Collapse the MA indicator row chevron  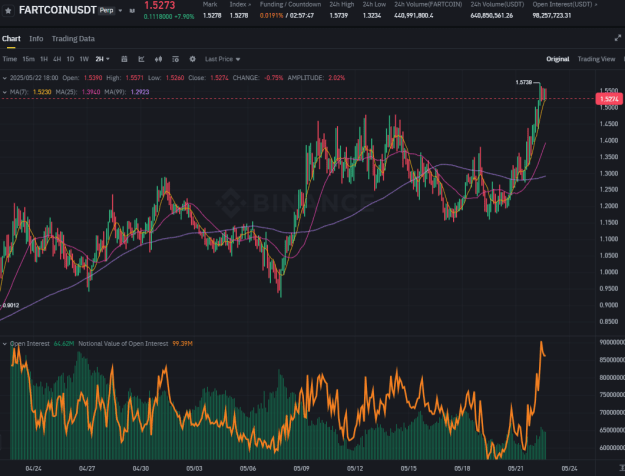pos(5,92)
